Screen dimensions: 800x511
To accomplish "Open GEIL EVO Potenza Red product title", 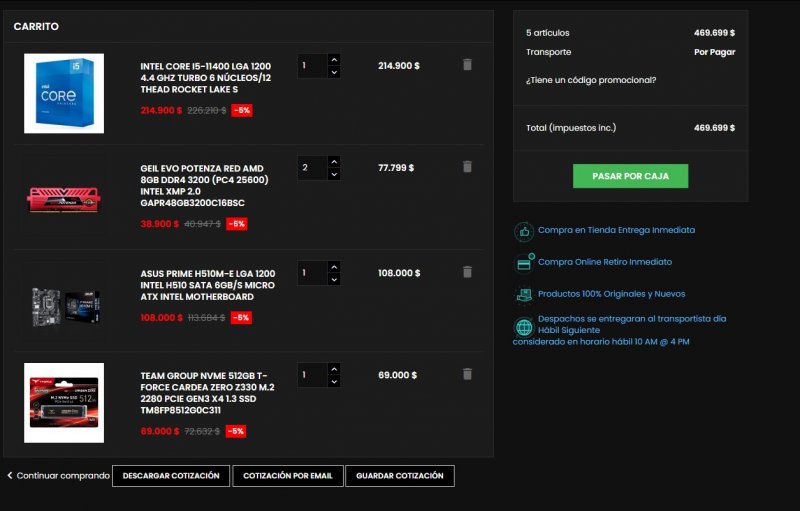I will click(204, 186).
